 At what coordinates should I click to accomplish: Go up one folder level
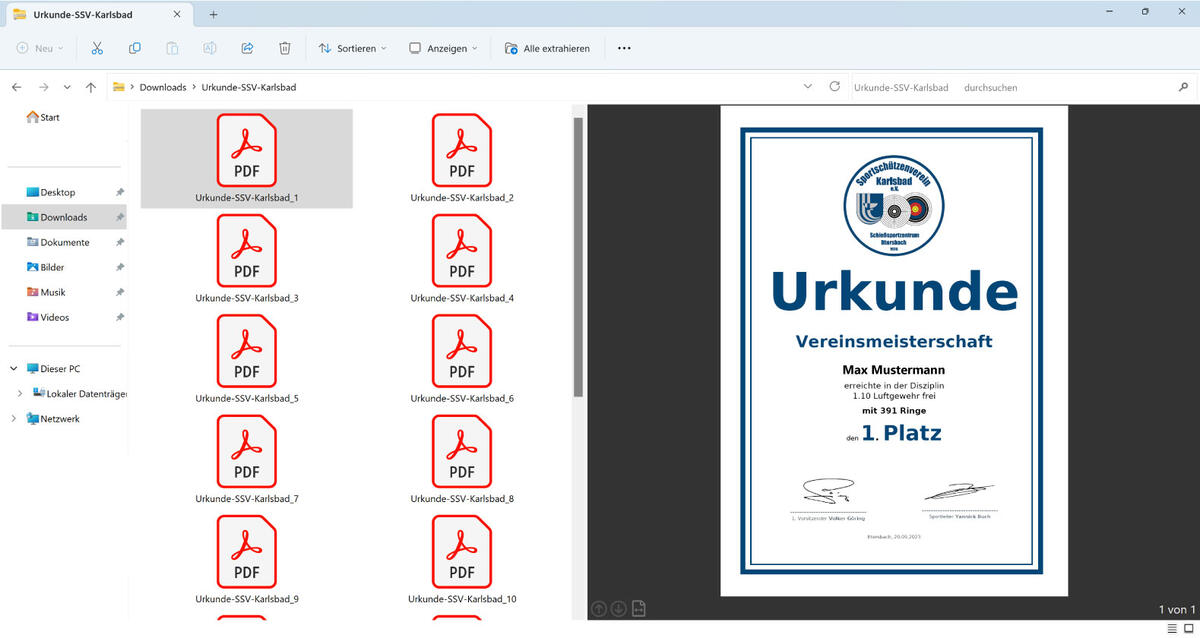[x=91, y=87]
